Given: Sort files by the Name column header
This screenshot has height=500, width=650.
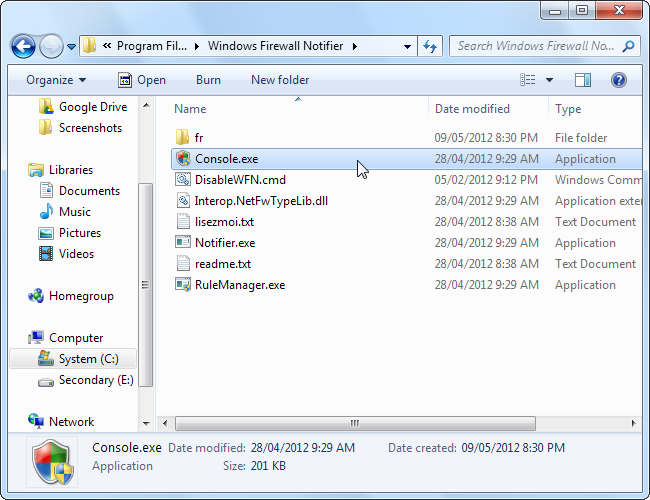Looking at the screenshot, I should click(190, 109).
